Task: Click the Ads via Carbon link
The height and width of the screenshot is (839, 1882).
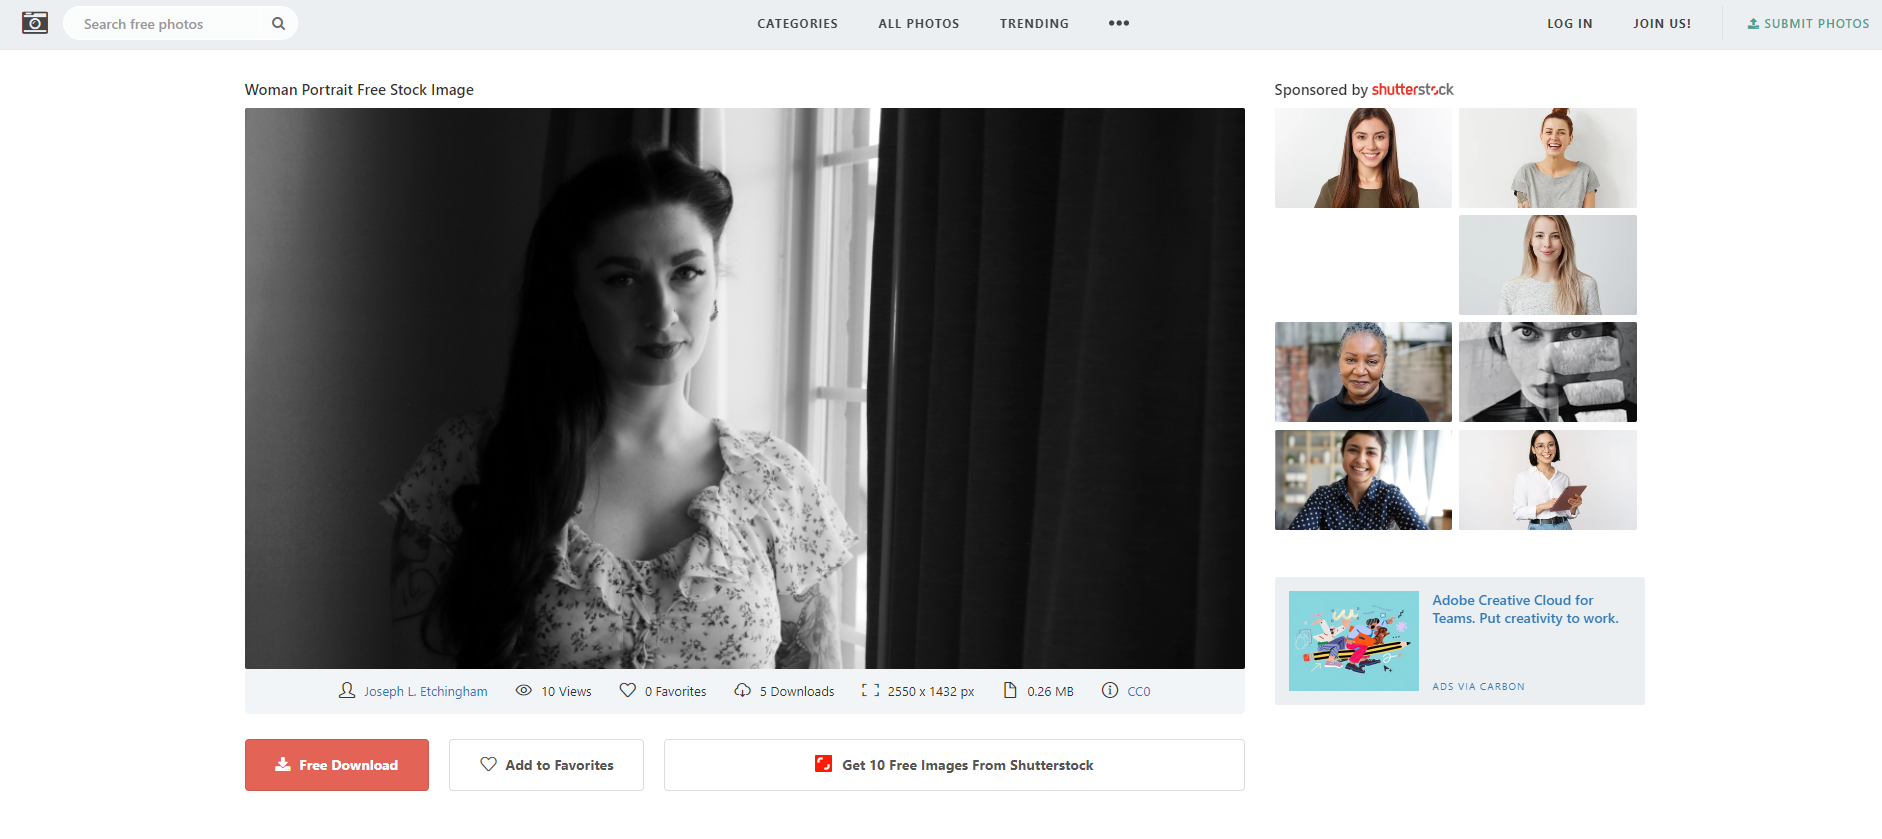Action: click(1478, 687)
